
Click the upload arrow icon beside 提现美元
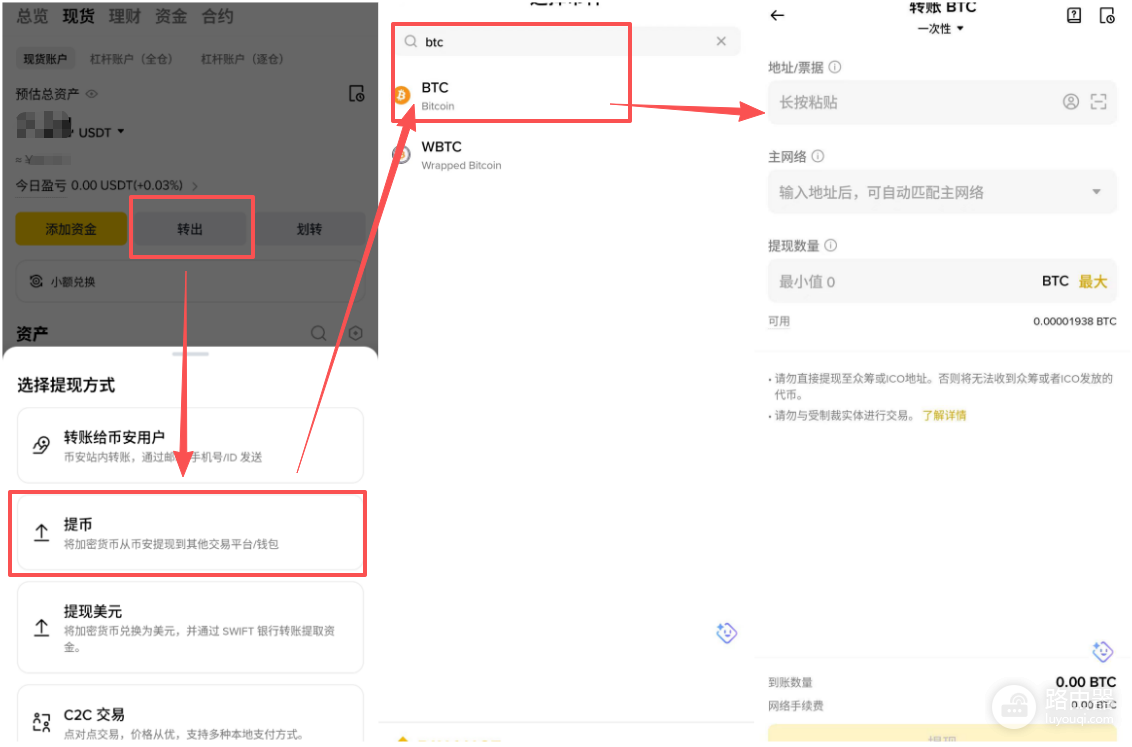41,627
